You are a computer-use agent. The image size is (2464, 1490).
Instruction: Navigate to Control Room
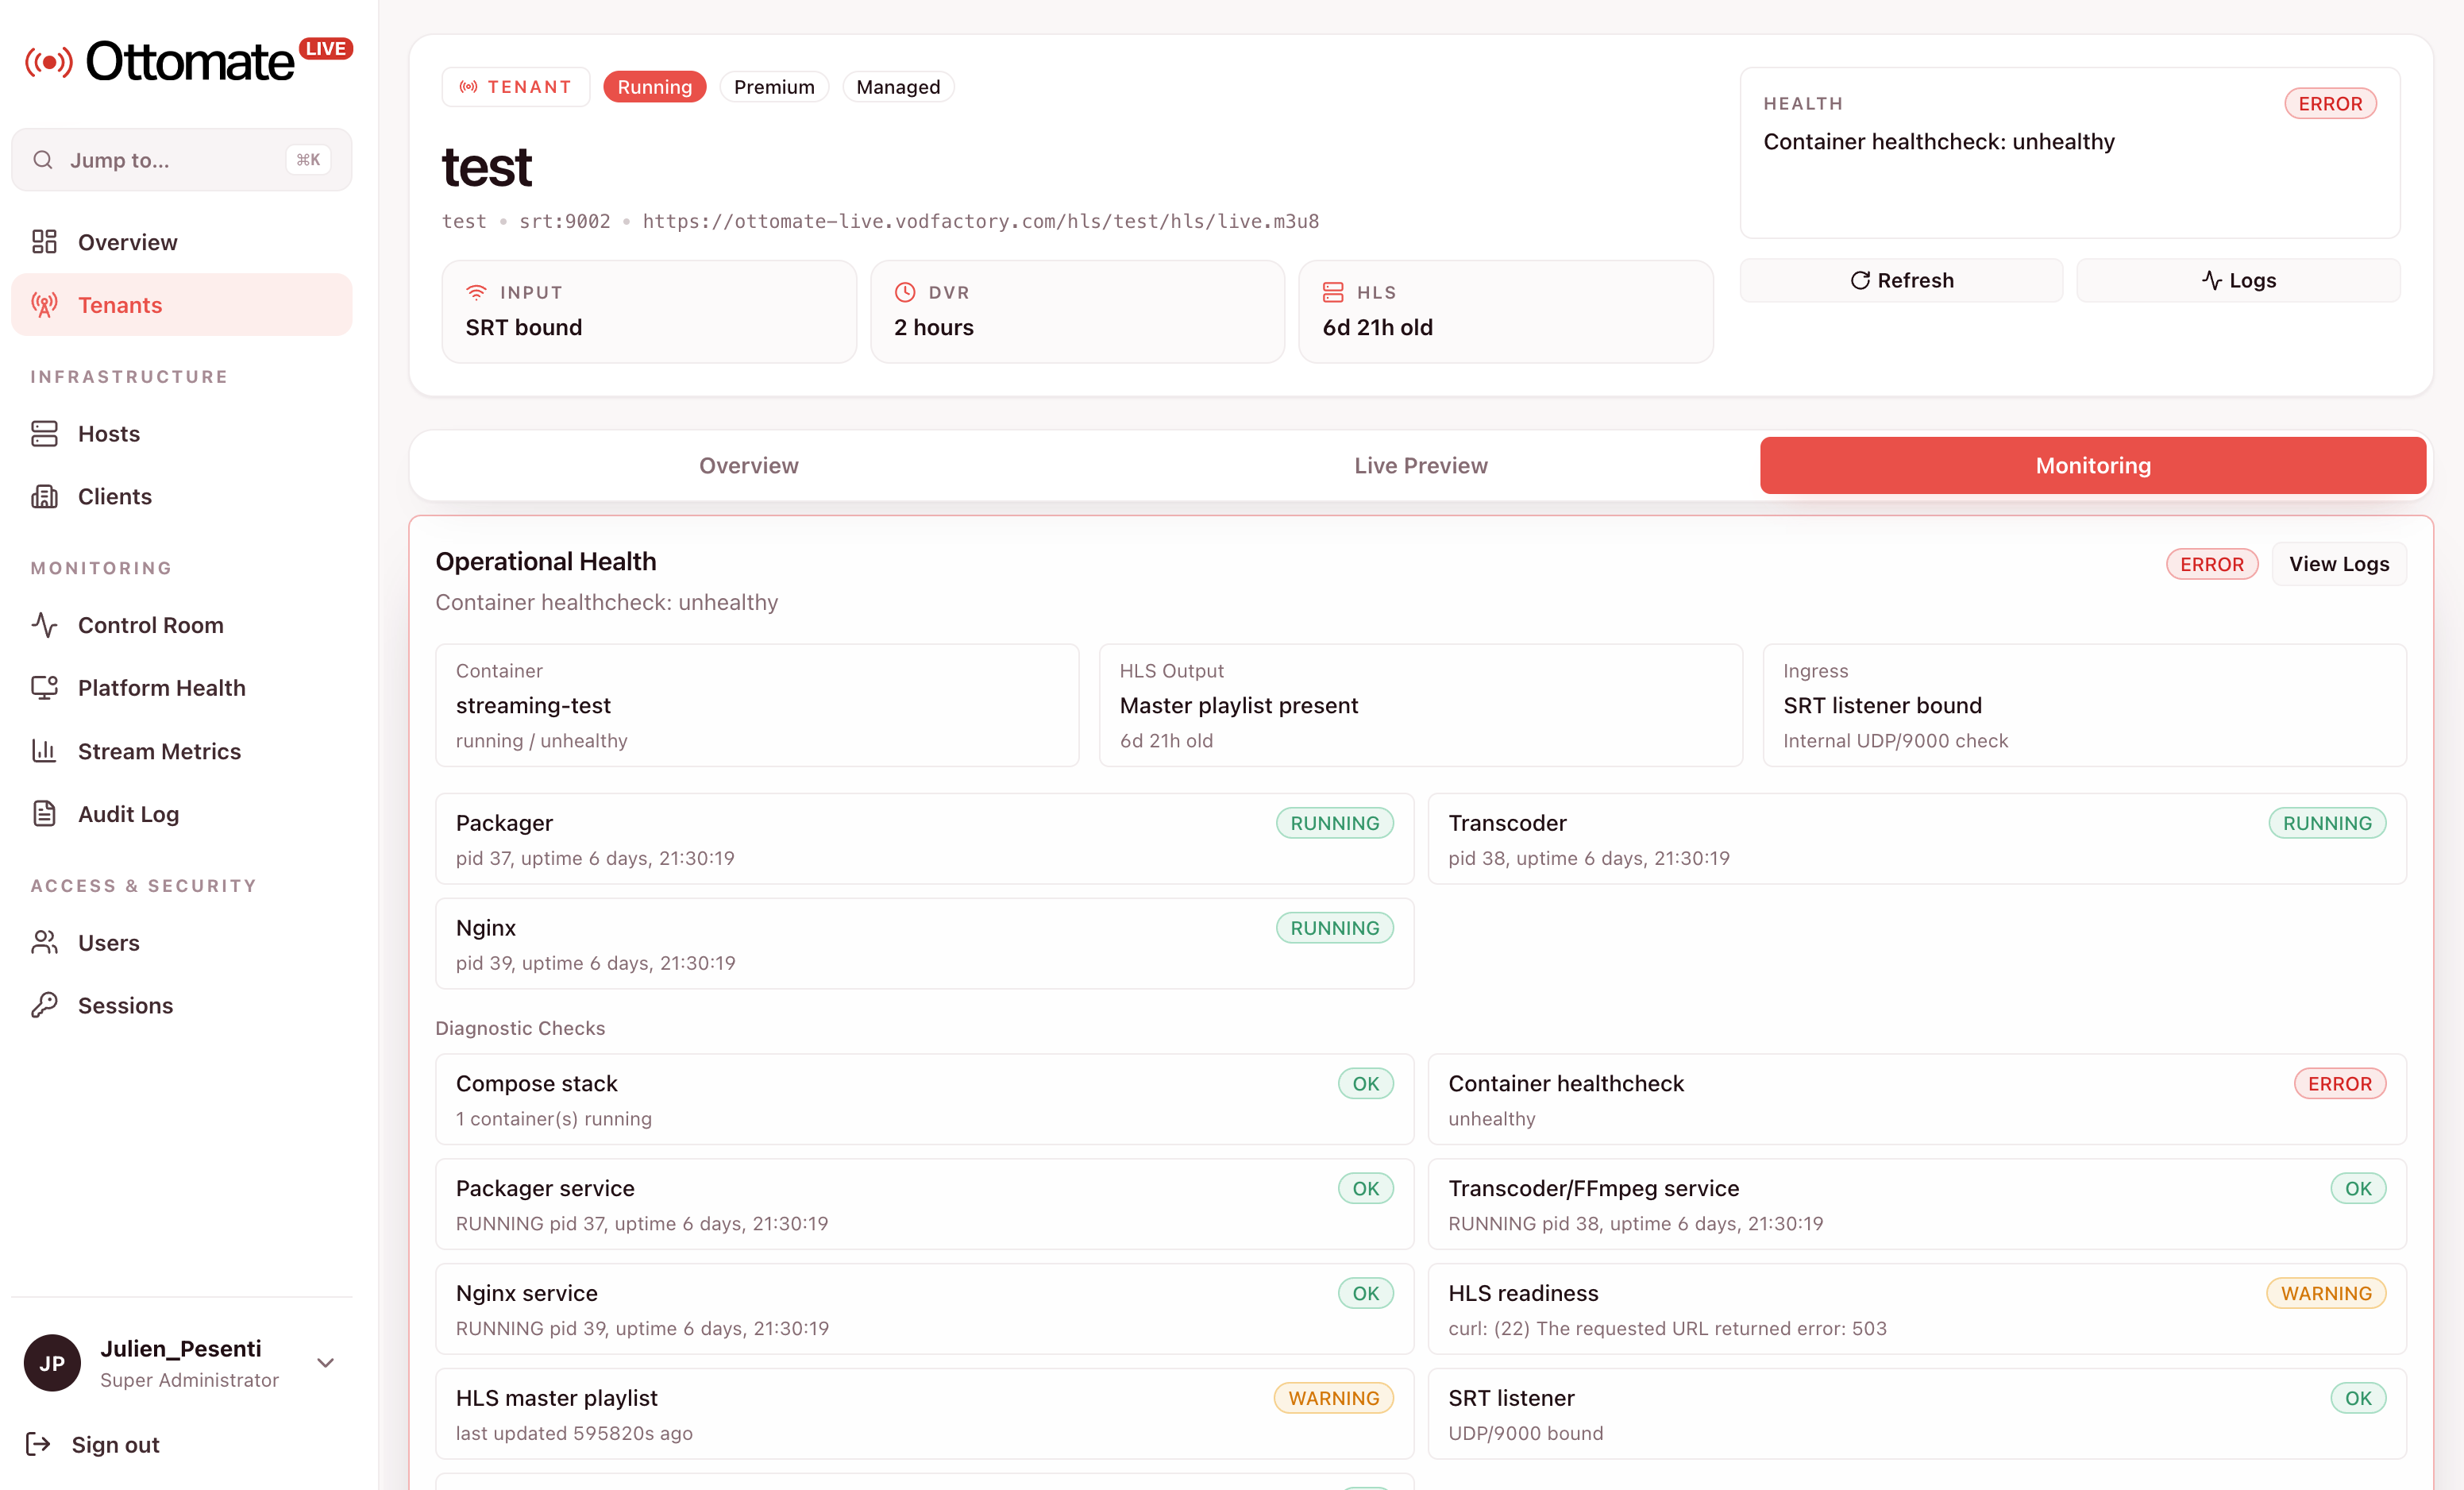(x=182, y=625)
